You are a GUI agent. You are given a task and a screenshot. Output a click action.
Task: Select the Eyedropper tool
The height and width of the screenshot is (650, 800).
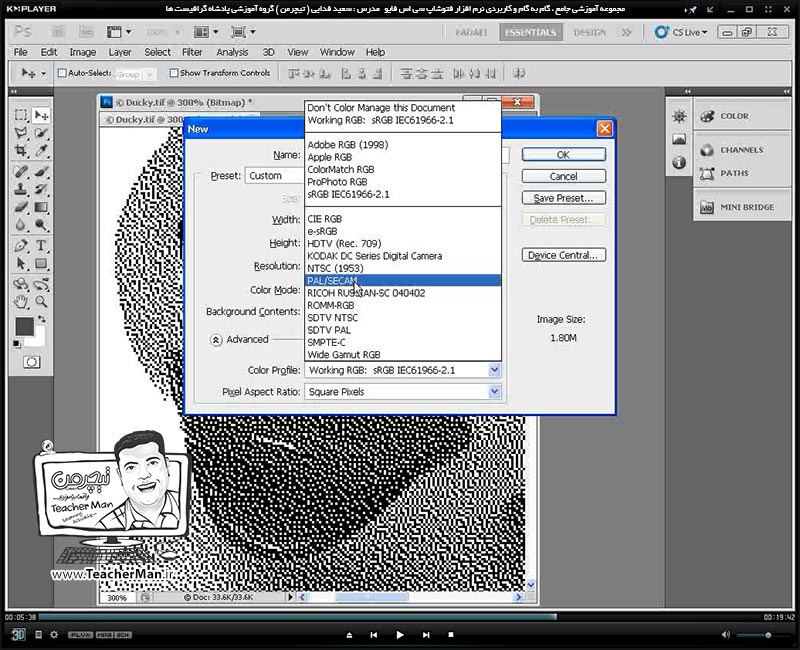(x=41, y=151)
